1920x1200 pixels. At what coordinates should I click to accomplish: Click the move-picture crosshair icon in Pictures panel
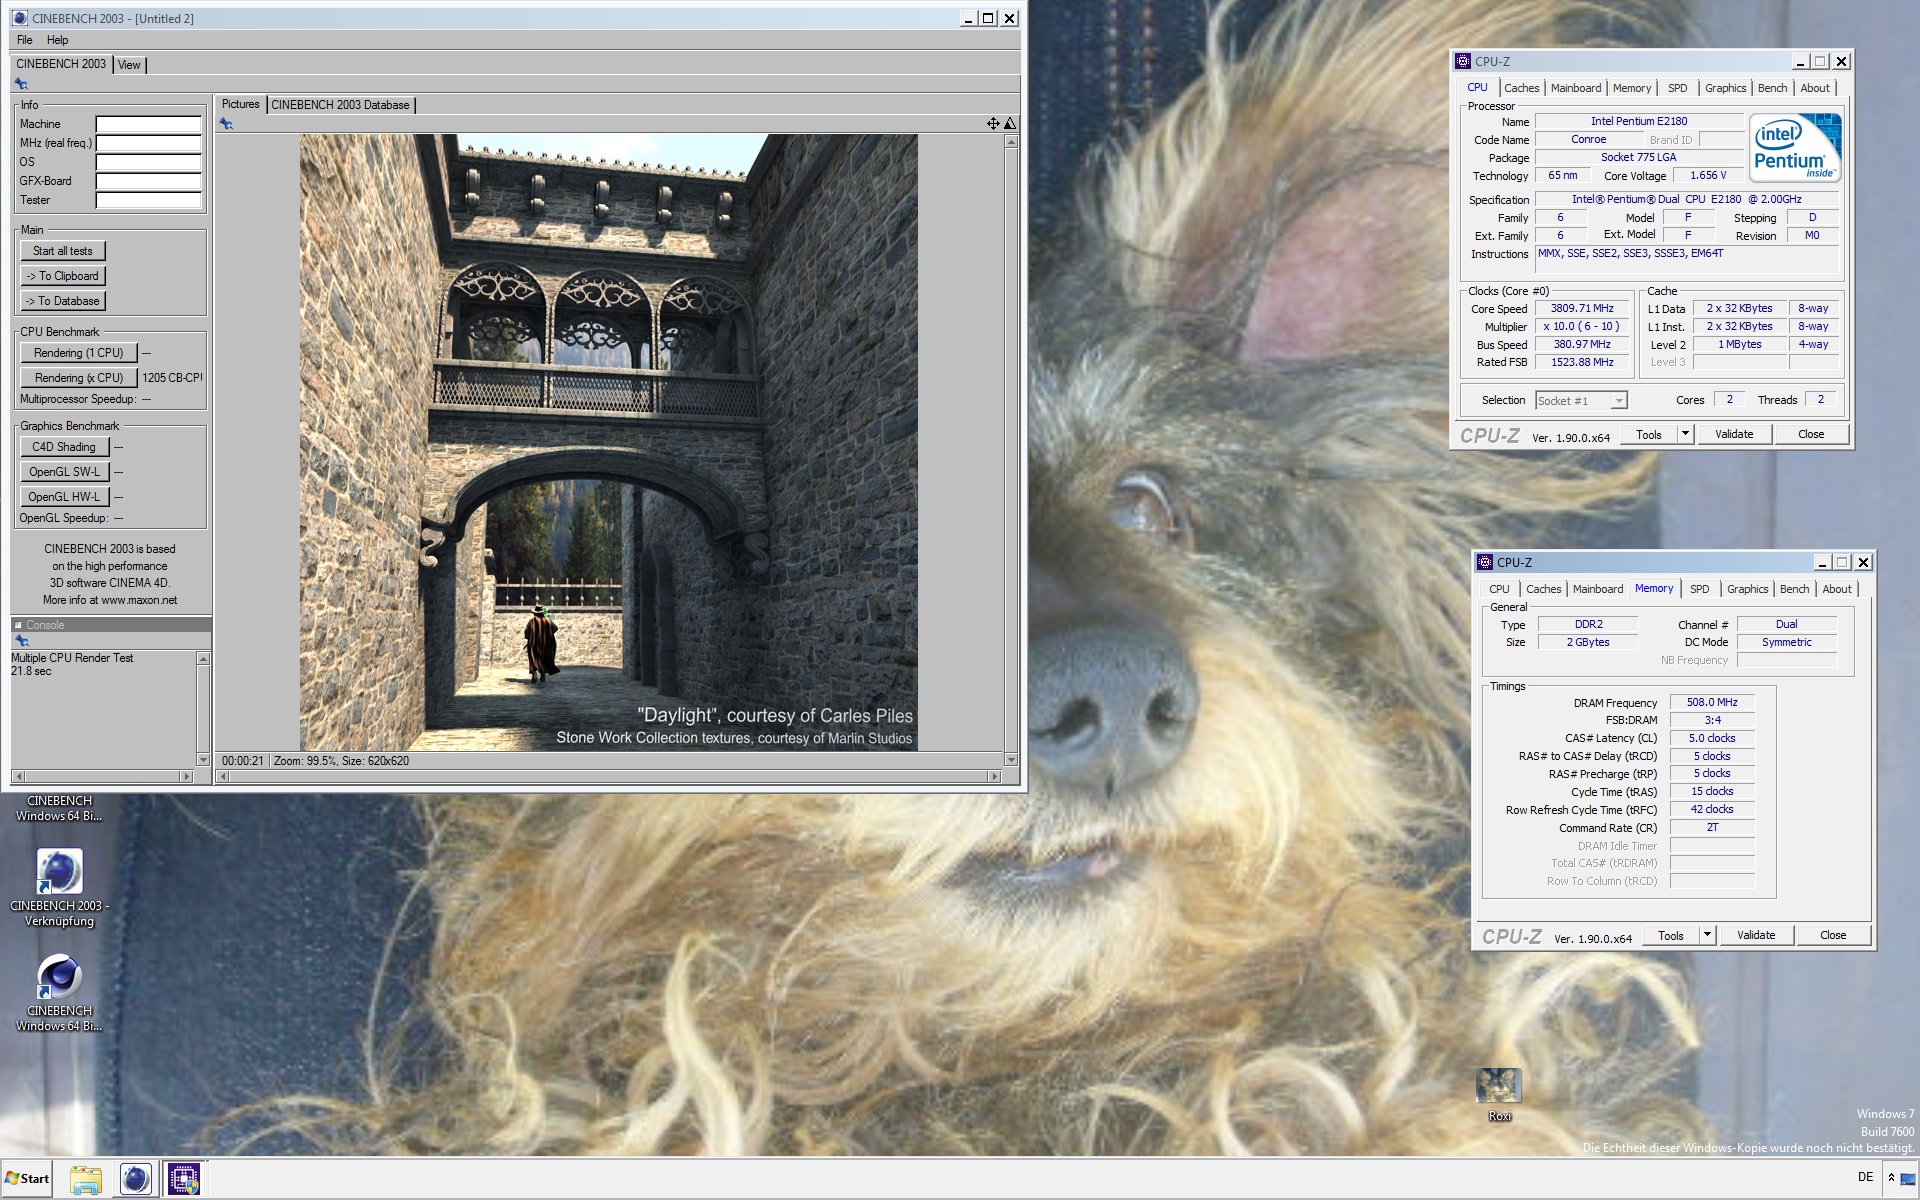[993, 124]
